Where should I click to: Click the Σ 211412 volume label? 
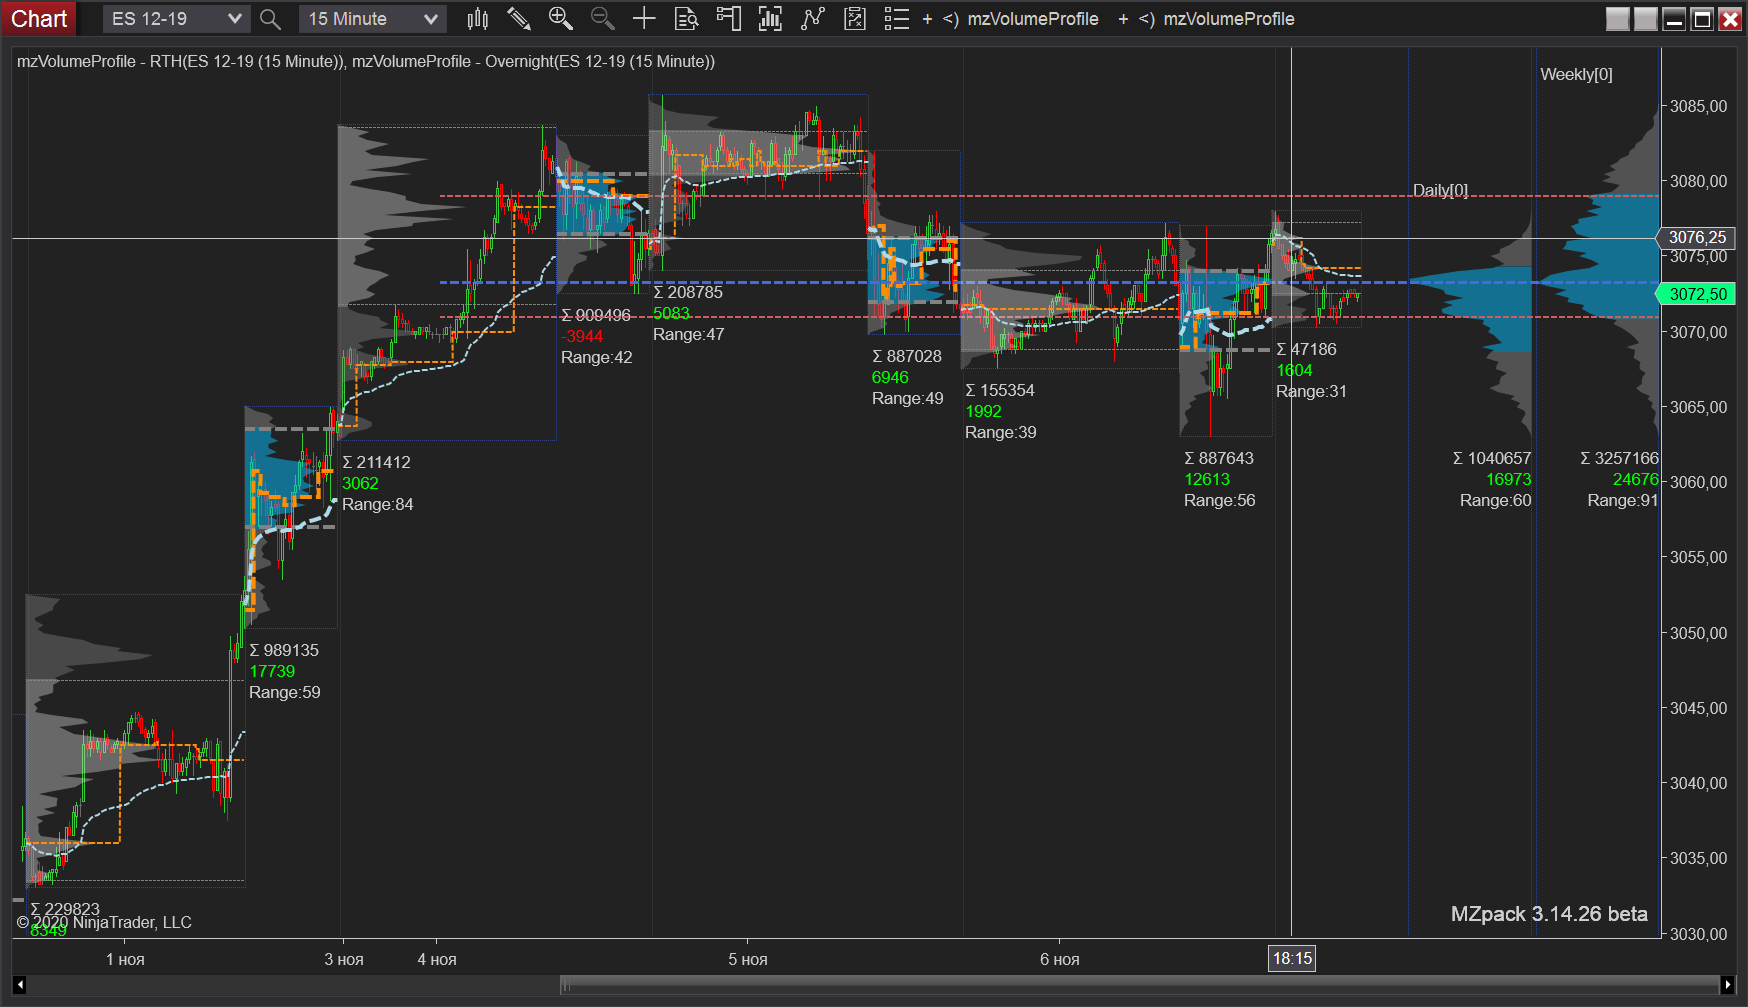(376, 462)
